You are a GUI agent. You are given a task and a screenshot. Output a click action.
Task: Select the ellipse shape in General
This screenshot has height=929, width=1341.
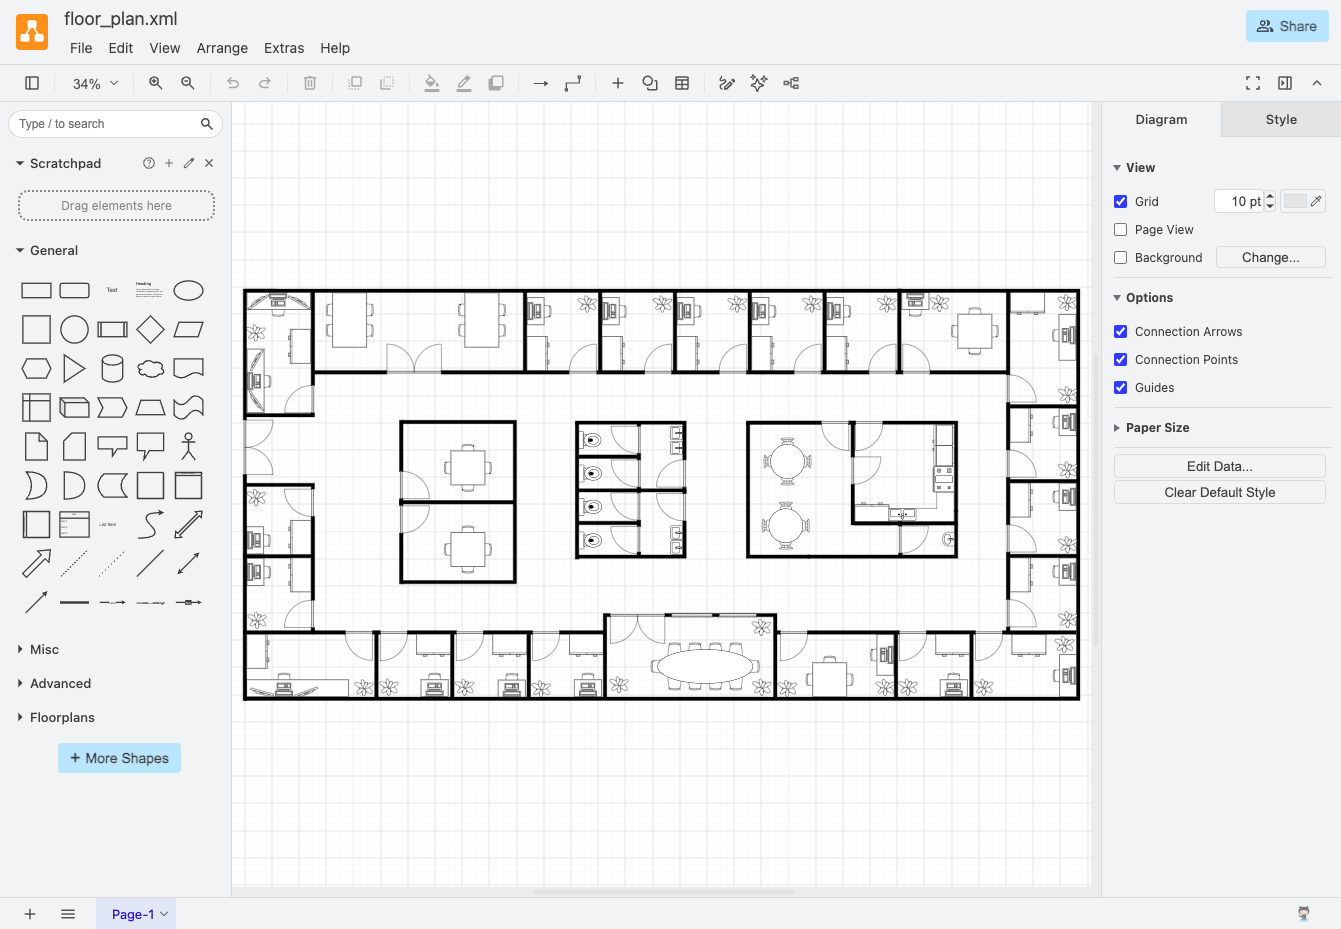[x=188, y=291]
